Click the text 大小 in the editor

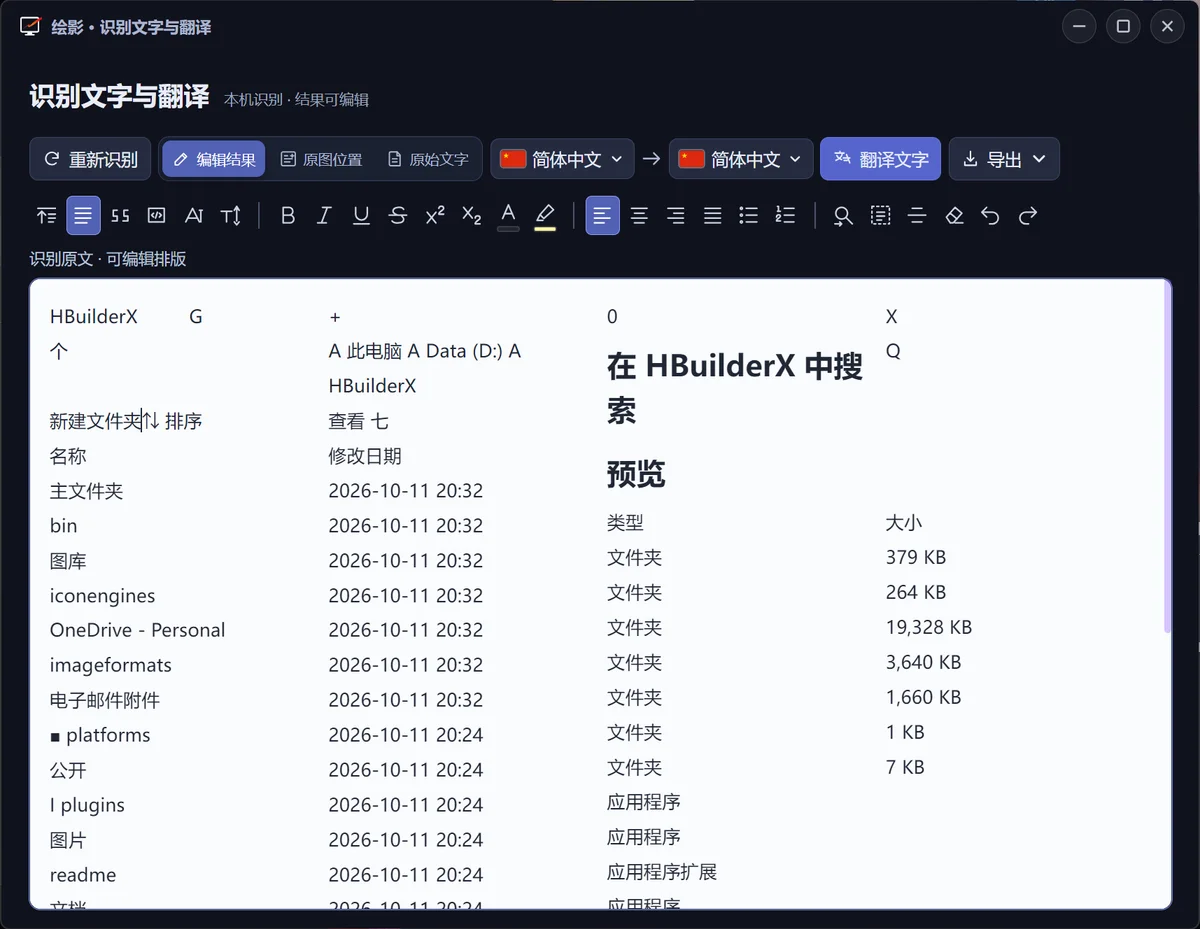(904, 522)
